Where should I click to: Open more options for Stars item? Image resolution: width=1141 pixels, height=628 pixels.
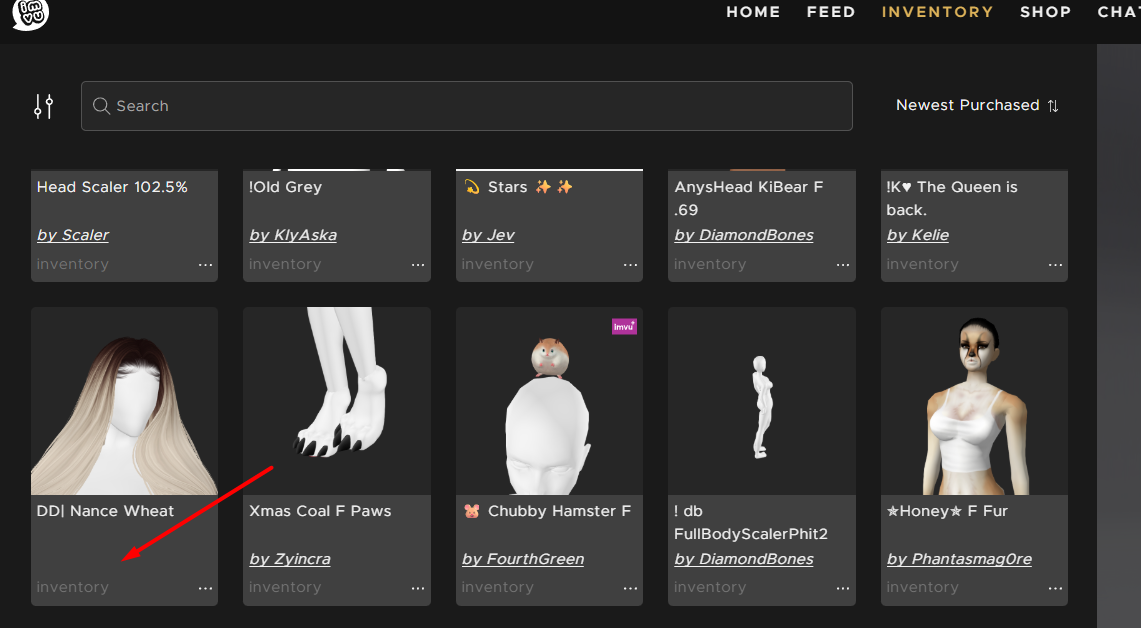(x=630, y=265)
